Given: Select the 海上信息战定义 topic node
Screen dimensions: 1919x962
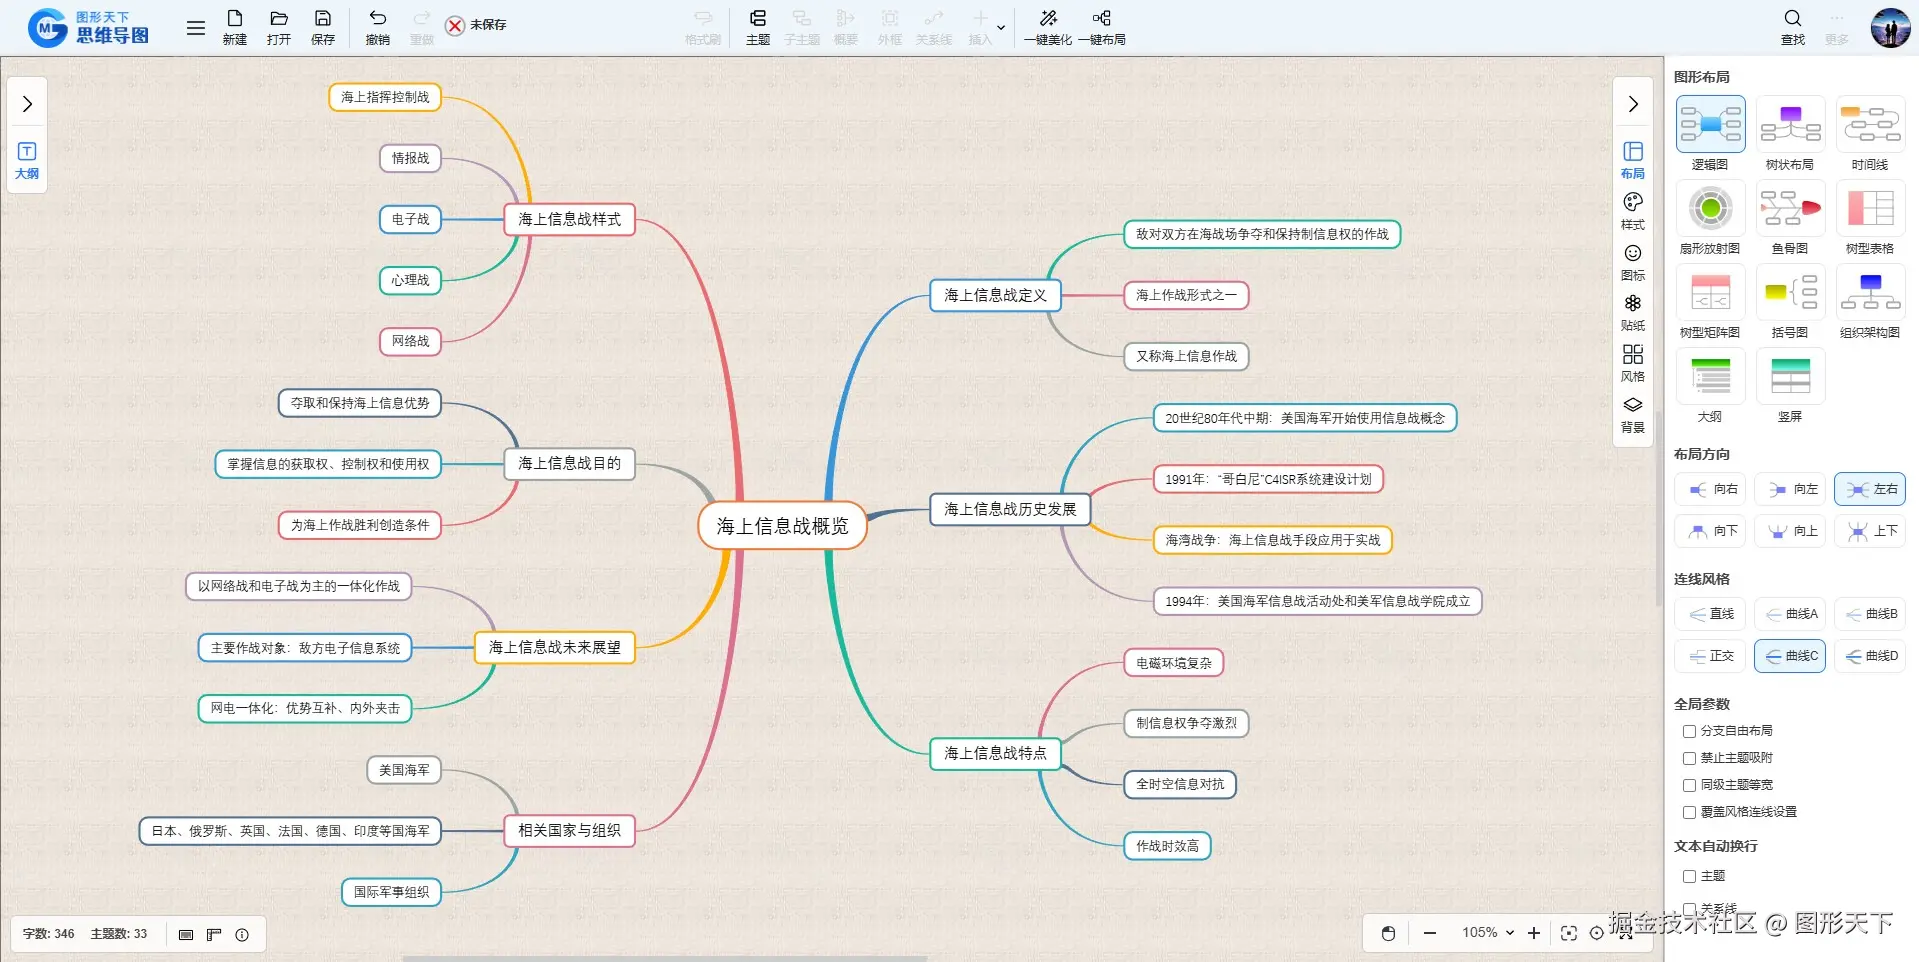Looking at the screenshot, I should click(995, 295).
